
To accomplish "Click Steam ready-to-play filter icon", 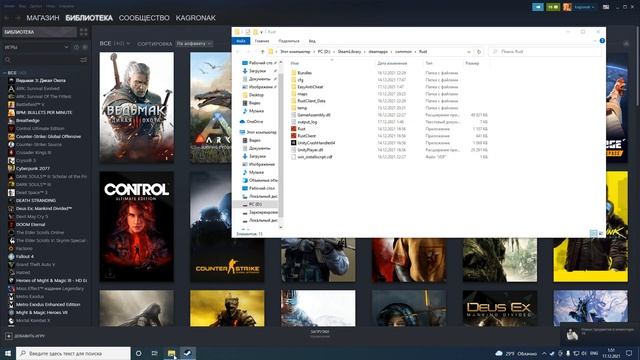I will click(85, 47).
